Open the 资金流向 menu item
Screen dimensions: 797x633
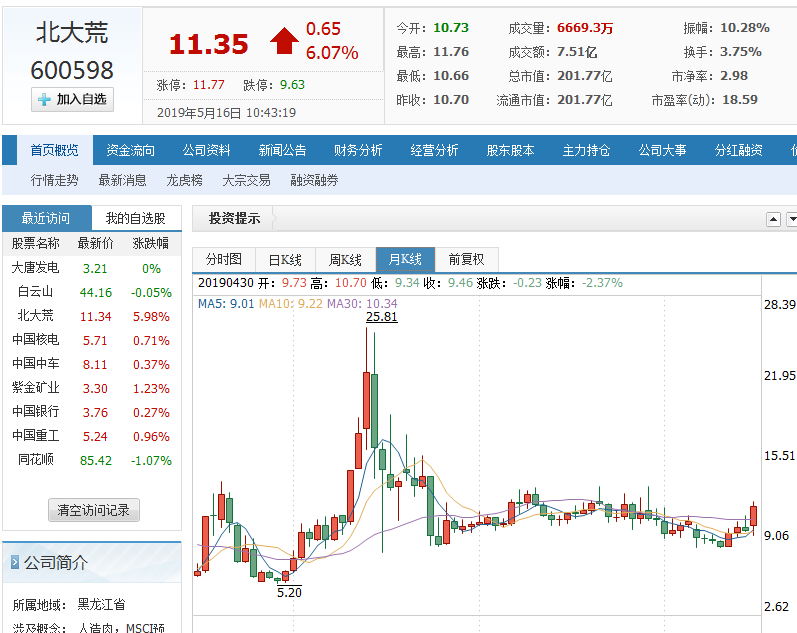point(130,150)
